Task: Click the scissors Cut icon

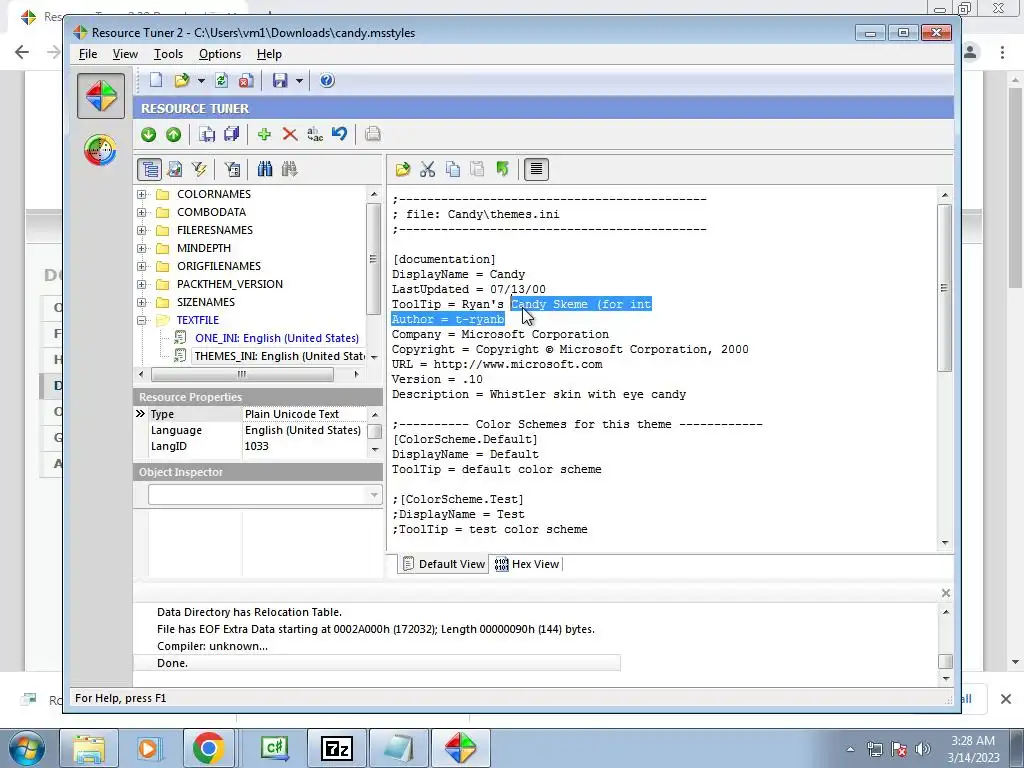Action: (x=428, y=169)
